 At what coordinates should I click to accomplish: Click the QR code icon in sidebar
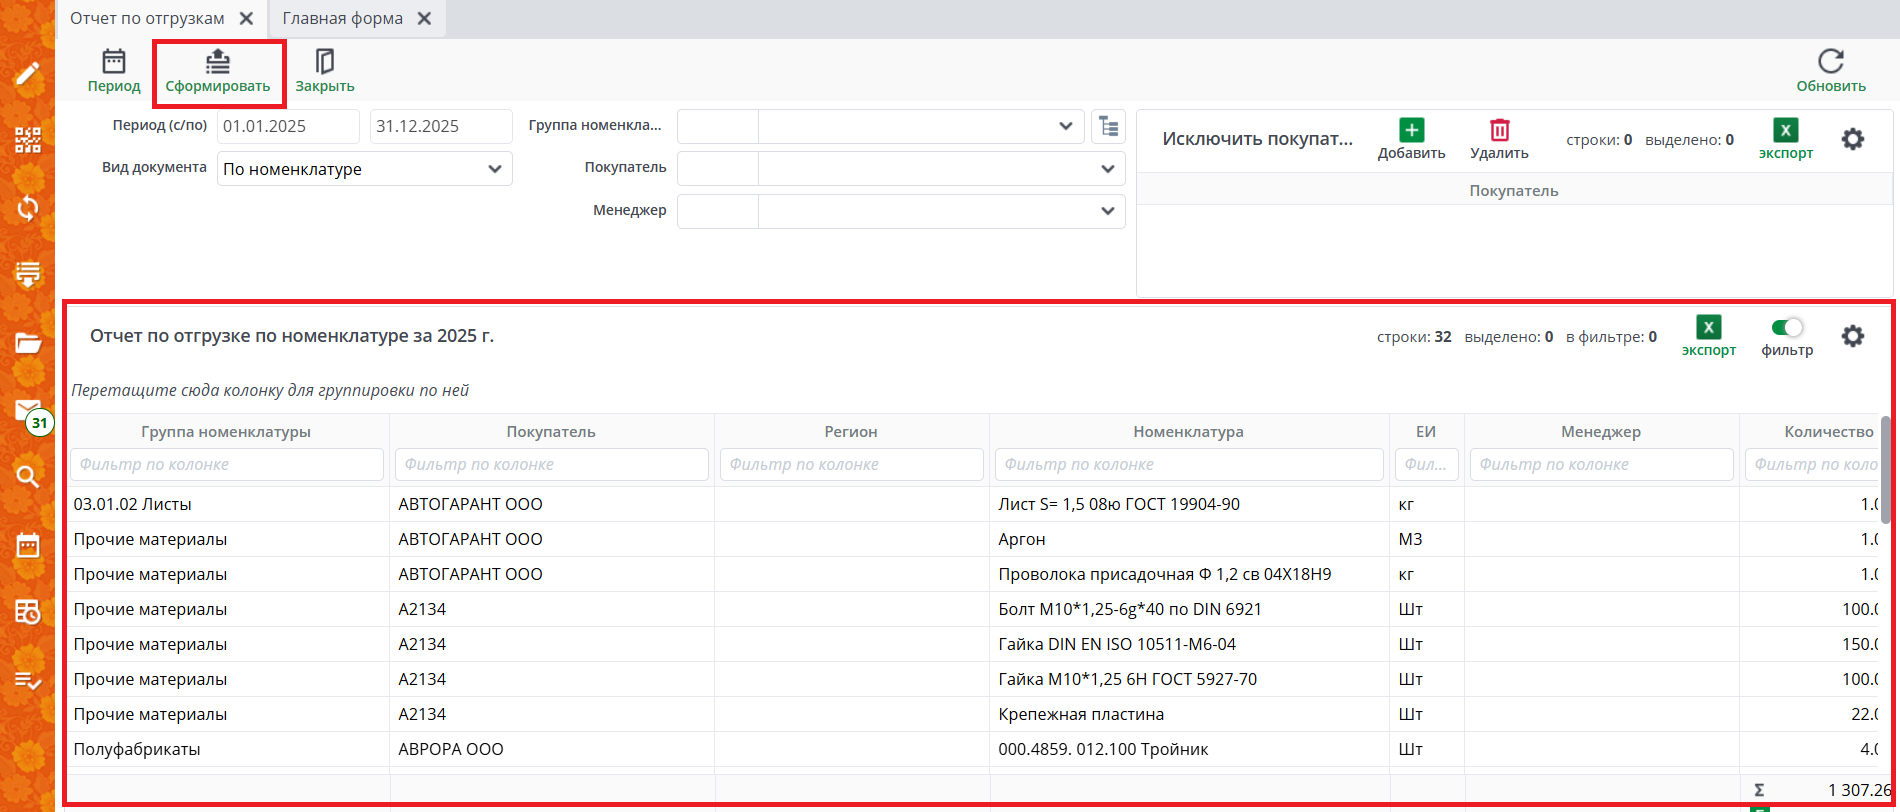27,140
